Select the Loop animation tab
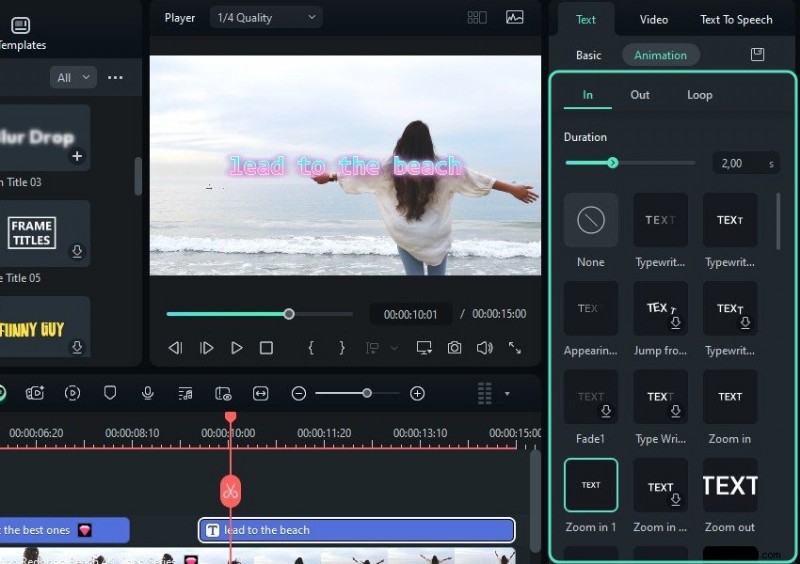 699,95
